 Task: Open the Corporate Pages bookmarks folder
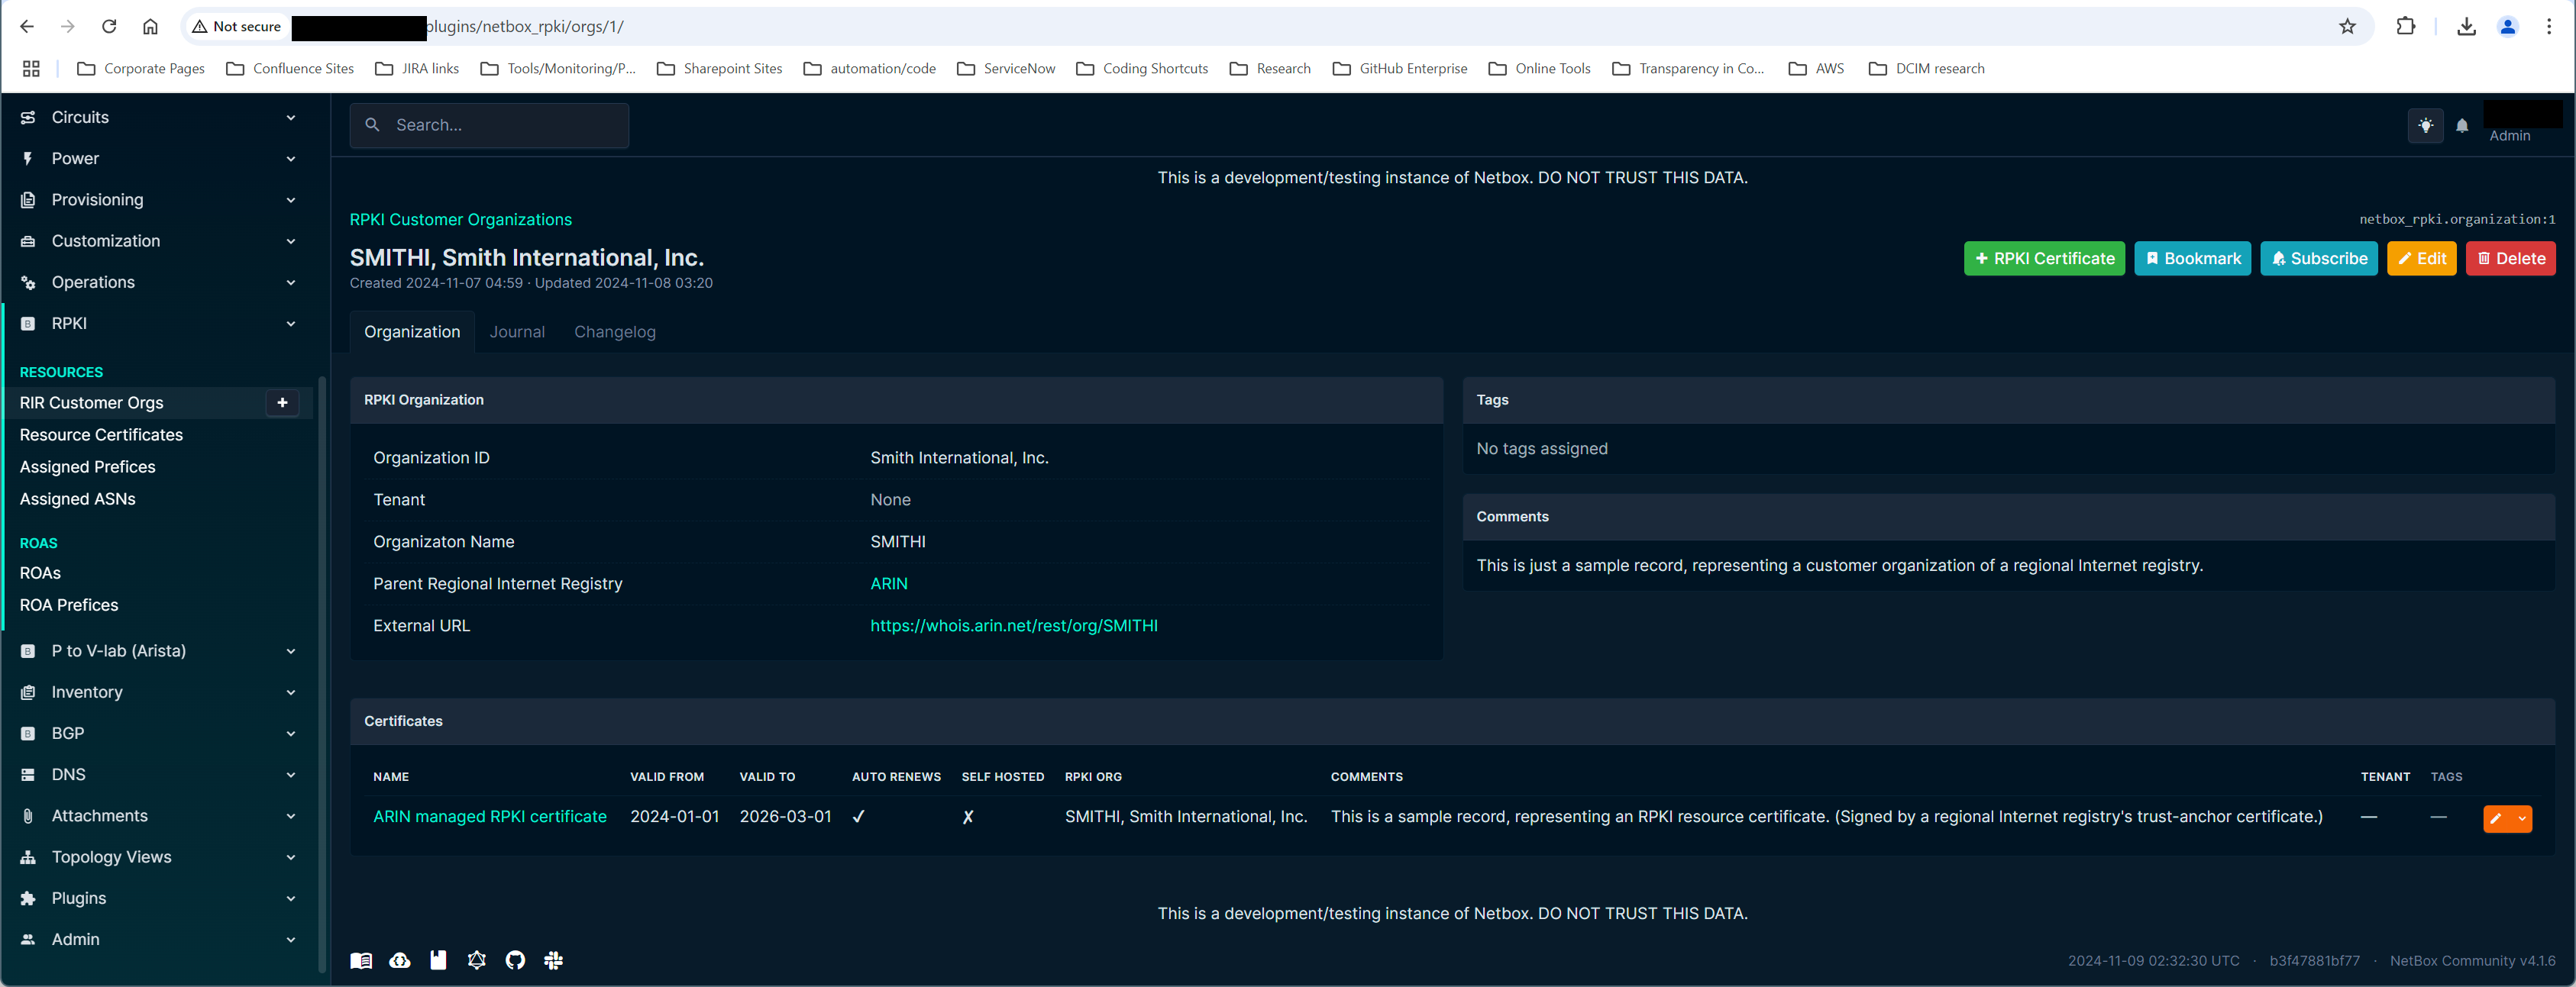[141, 69]
